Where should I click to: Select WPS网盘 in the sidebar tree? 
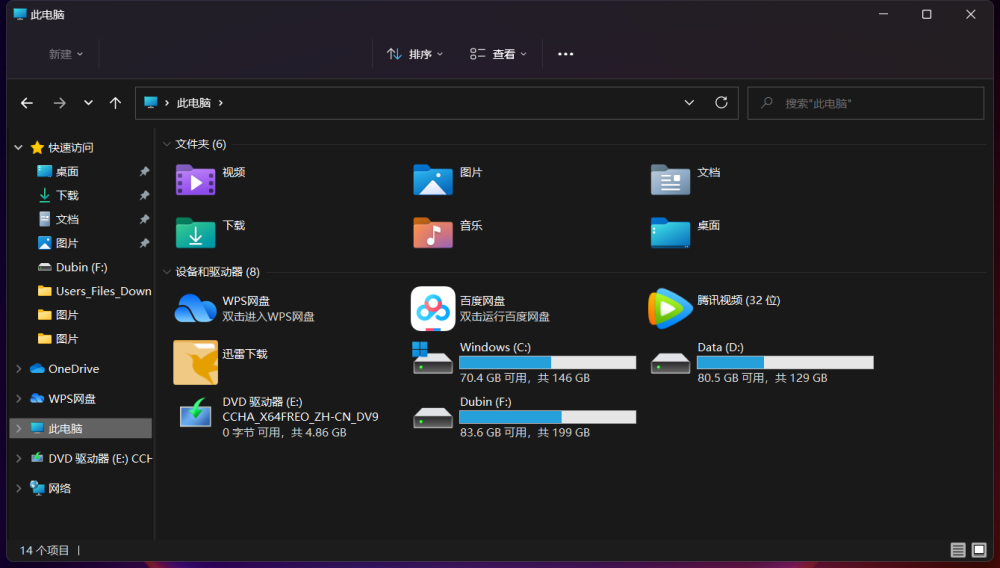coord(71,398)
